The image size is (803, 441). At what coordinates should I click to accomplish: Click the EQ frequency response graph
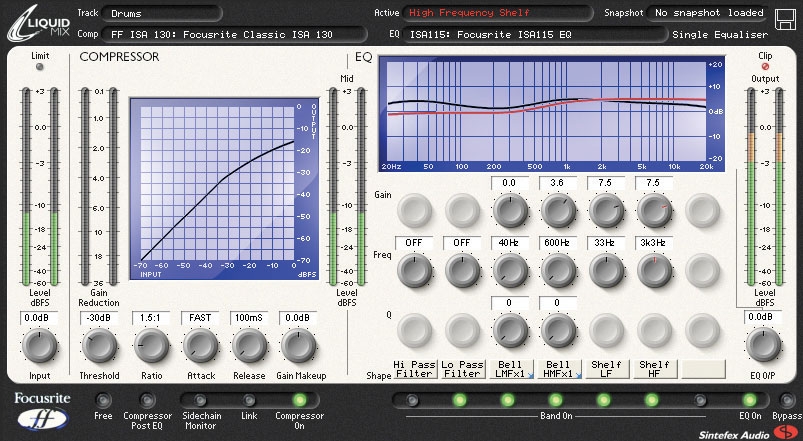pyautogui.click(x=552, y=114)
